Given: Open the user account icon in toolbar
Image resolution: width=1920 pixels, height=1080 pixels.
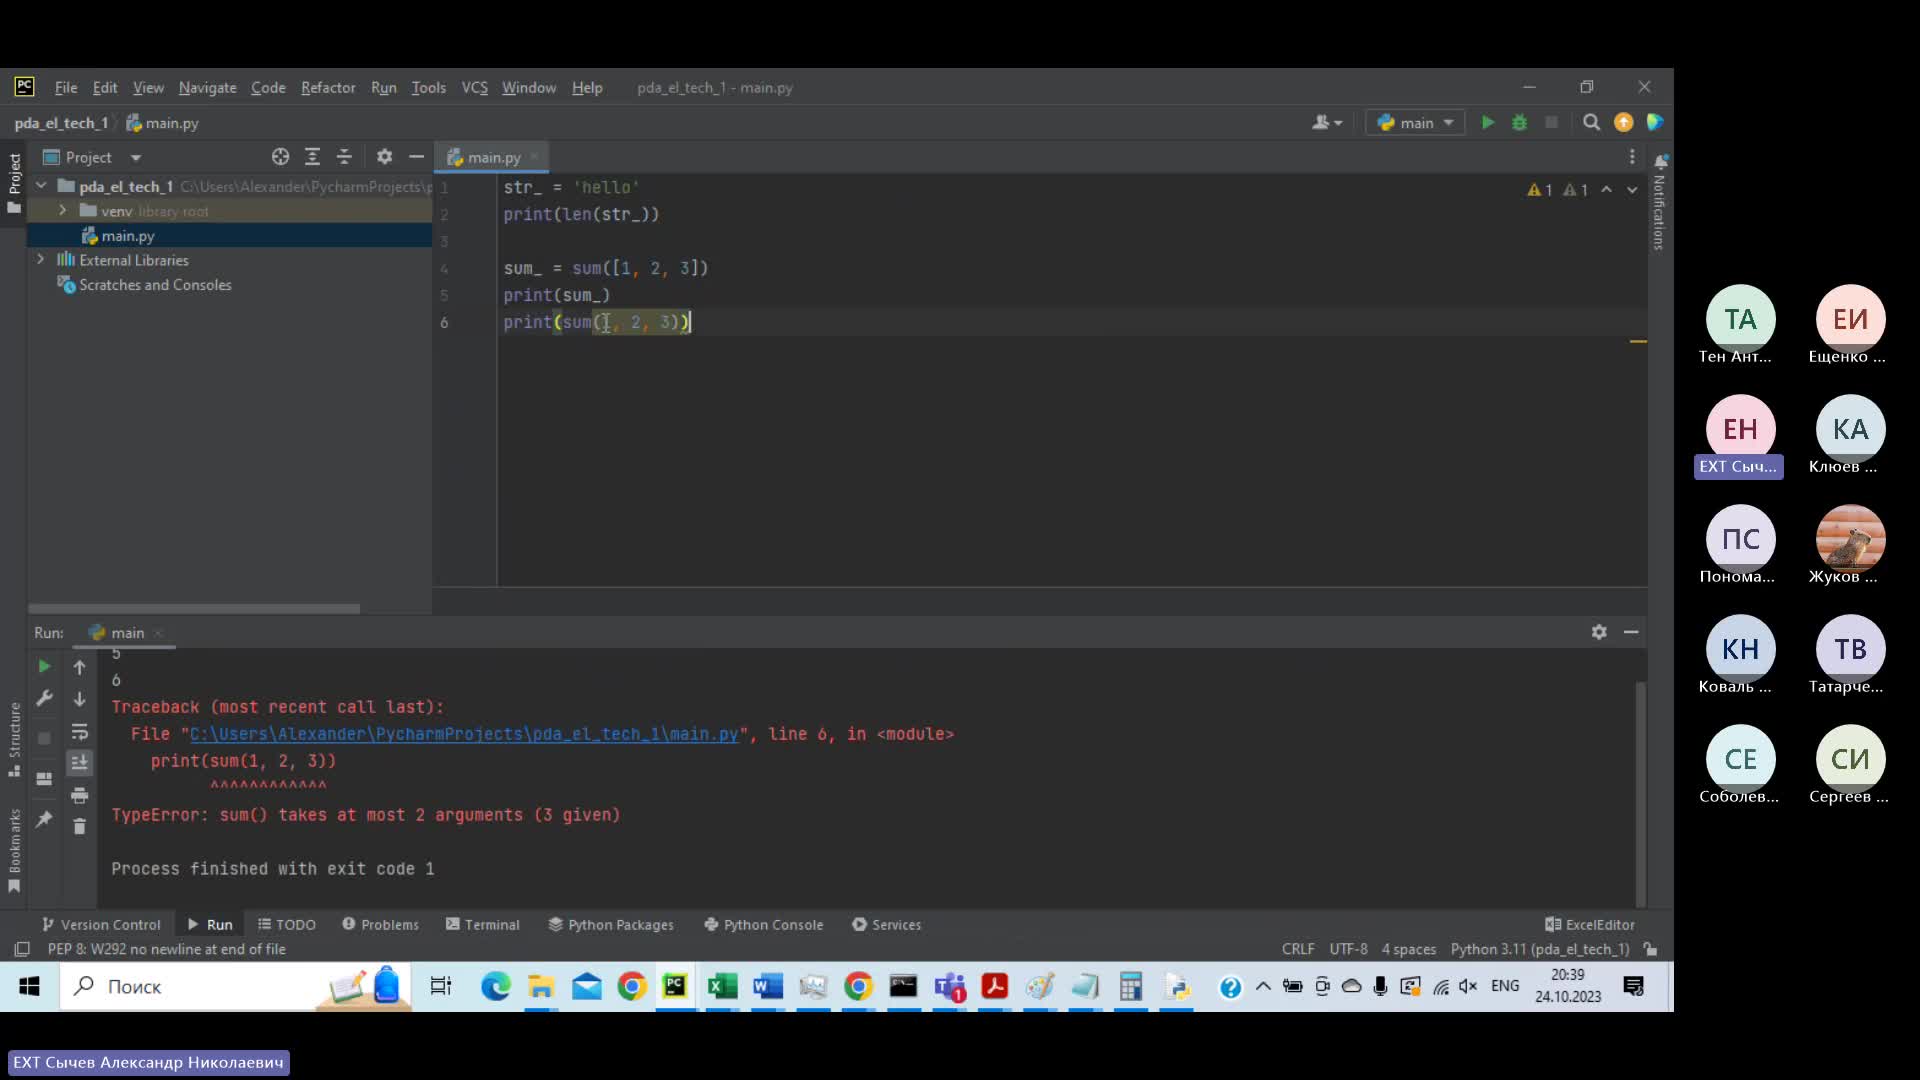Looking at the screenshot, I should [1327, 122].
